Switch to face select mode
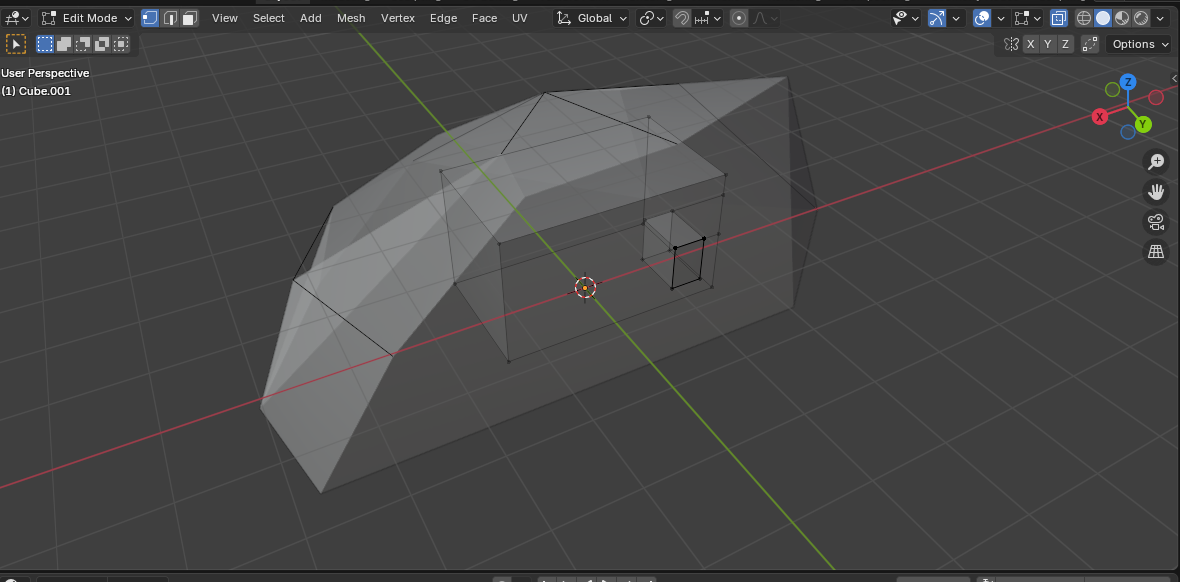Image resolution: width=1180 pixels, height=582 pixels. click(190, 18)
